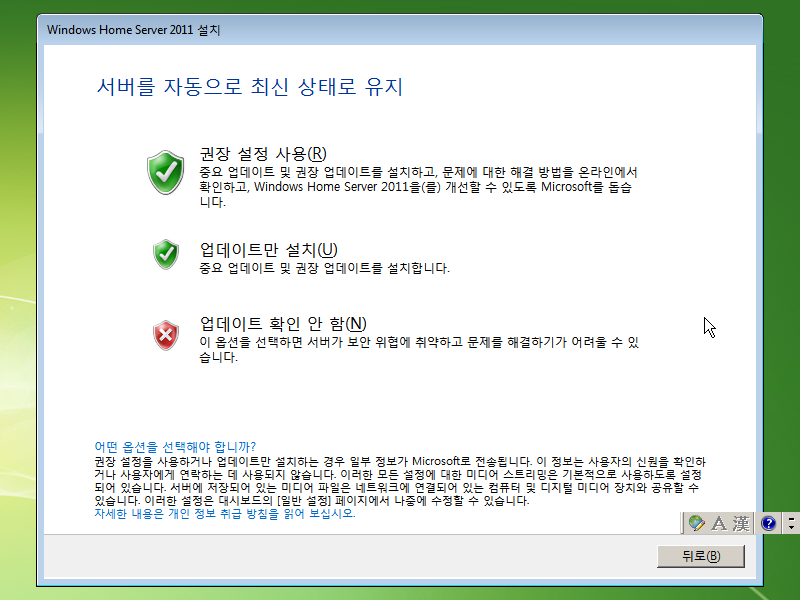The height and width of the screenshot is (600, 800).
Task: Open the 어떤 옵션을 선택해야 합니까? link
Action: click(175, 447)
